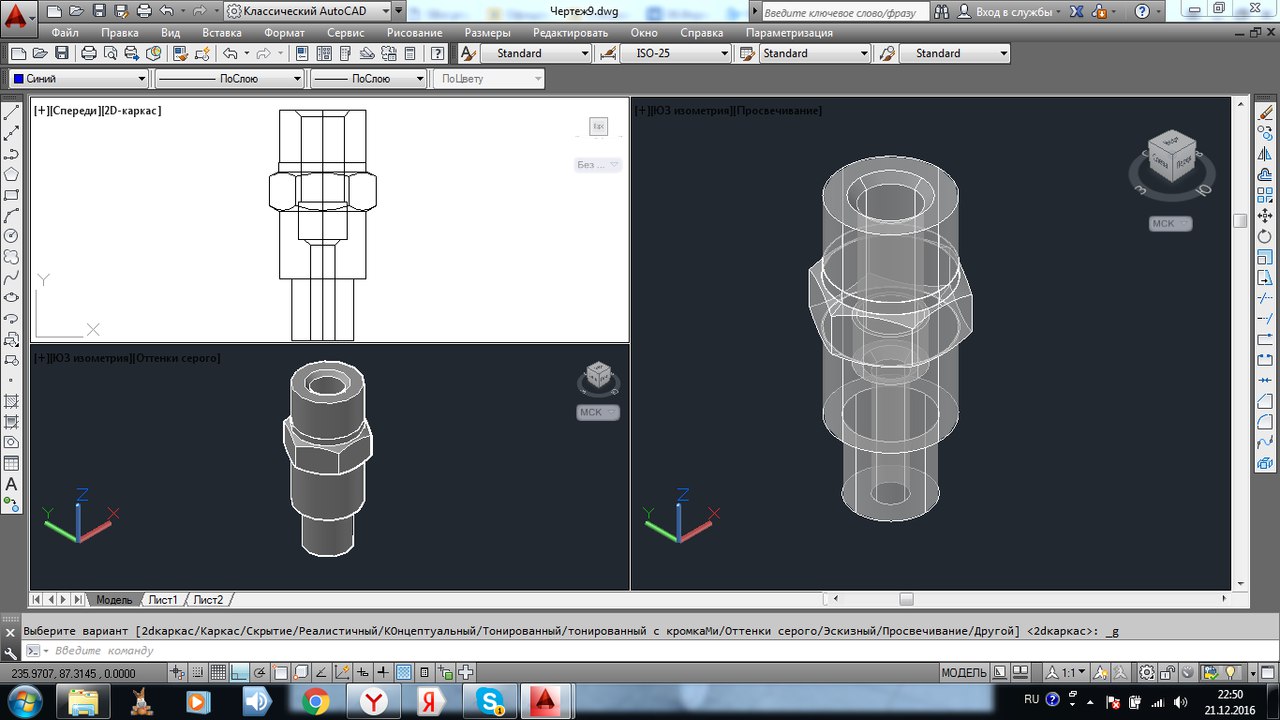This screenshot has height=720, width=1280.
Task: Switch to the Лист1 layout tab
Action: point(163,600)
